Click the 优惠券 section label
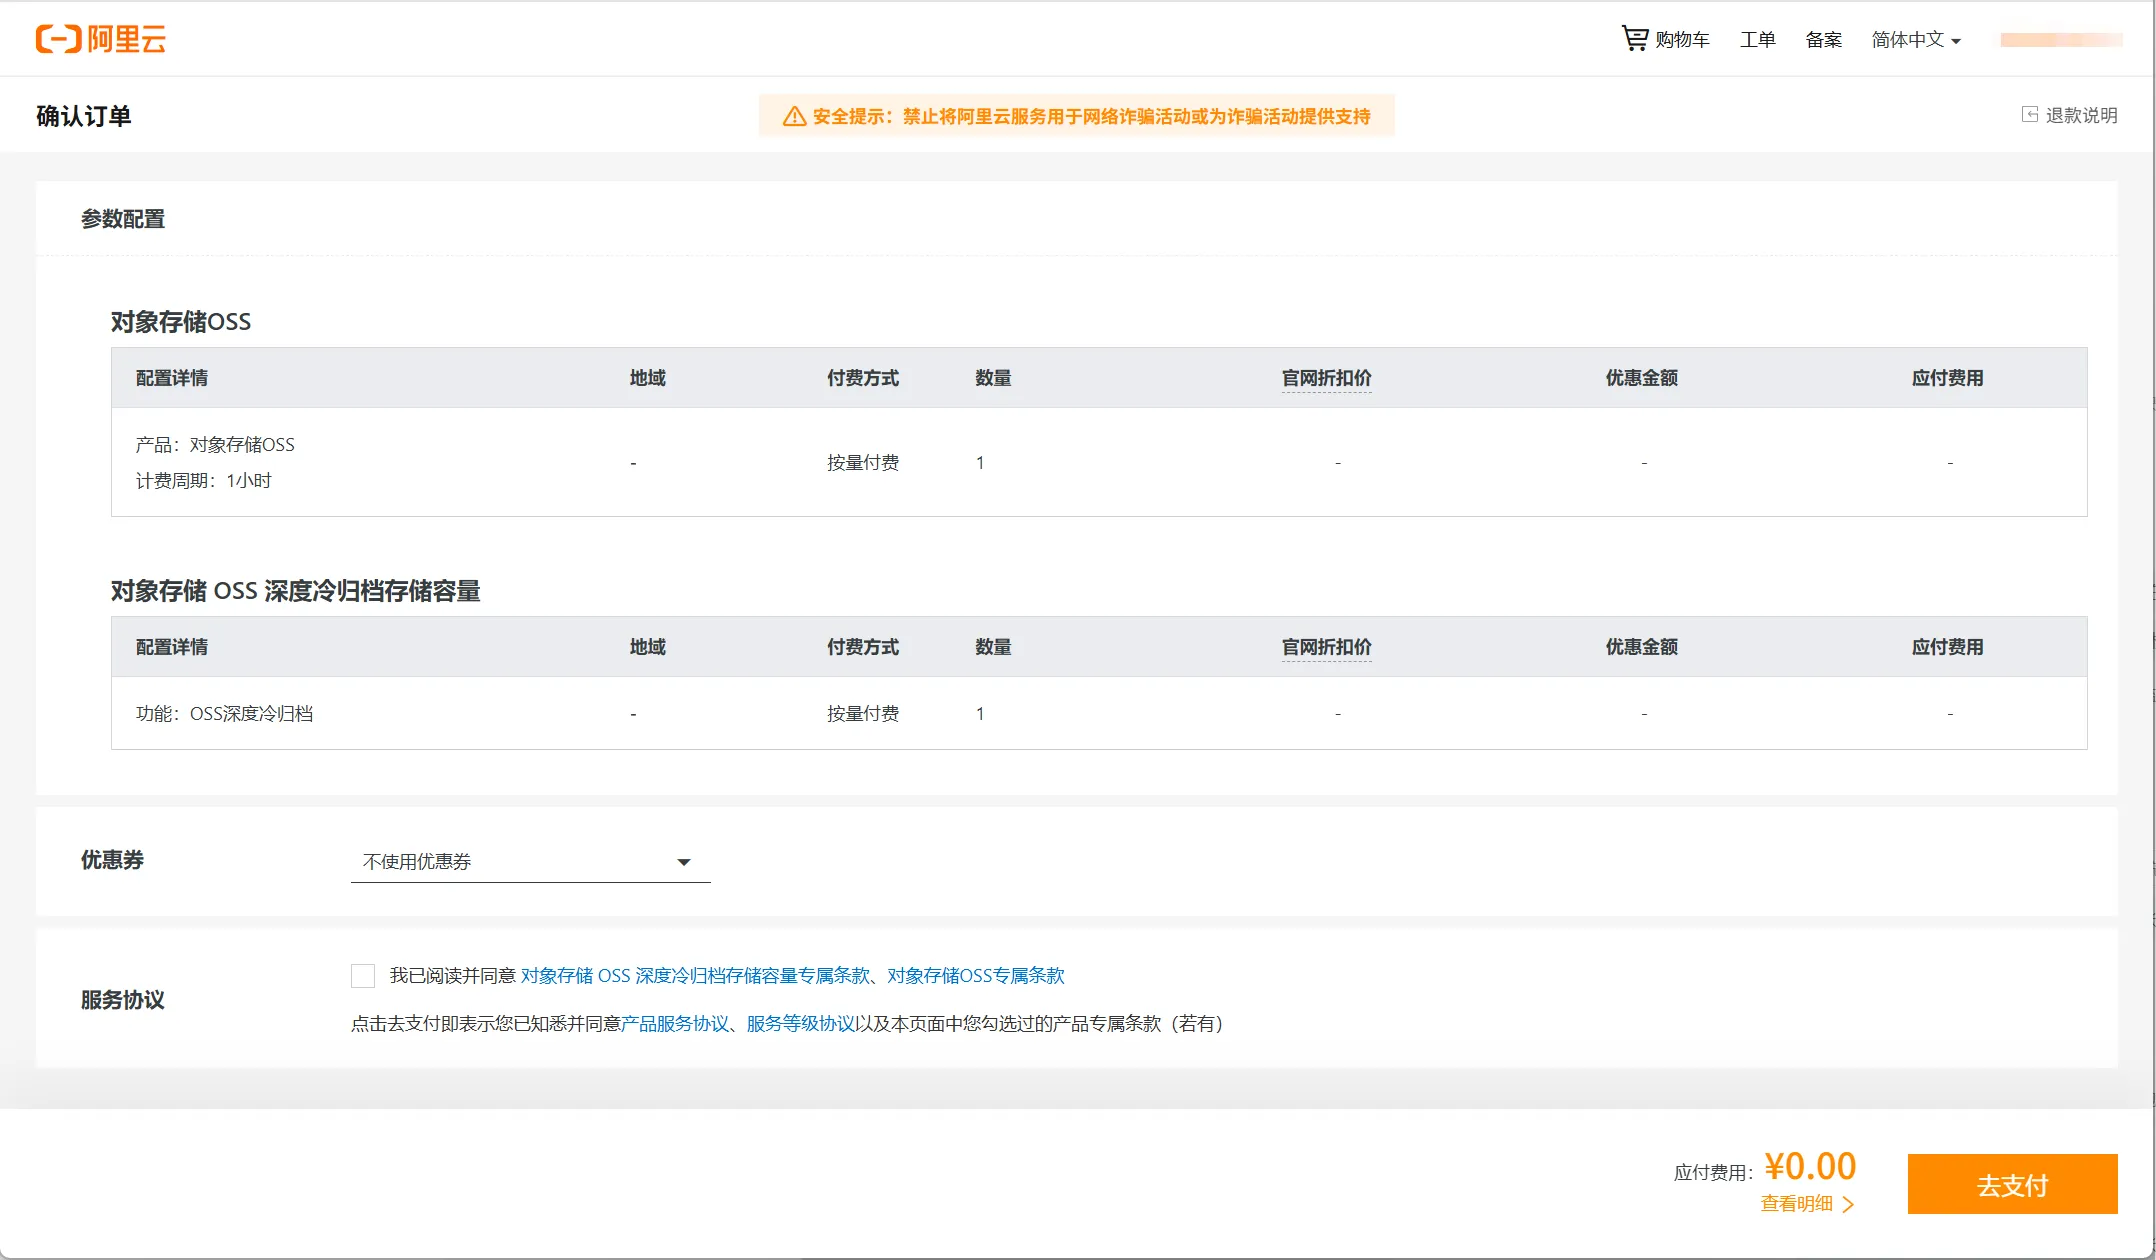Viewport: 2156px width, 1260px height. (112, 860)
